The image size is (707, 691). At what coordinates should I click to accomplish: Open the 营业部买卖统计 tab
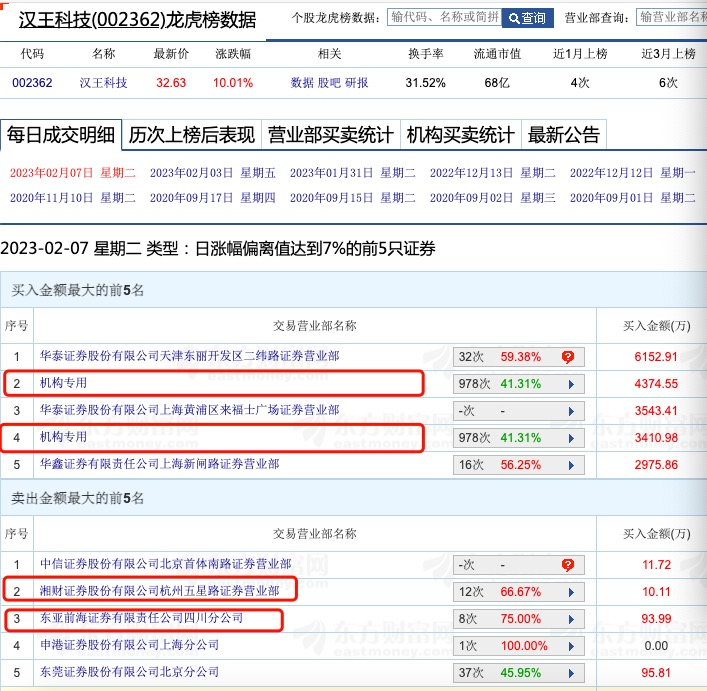(330, 135)
